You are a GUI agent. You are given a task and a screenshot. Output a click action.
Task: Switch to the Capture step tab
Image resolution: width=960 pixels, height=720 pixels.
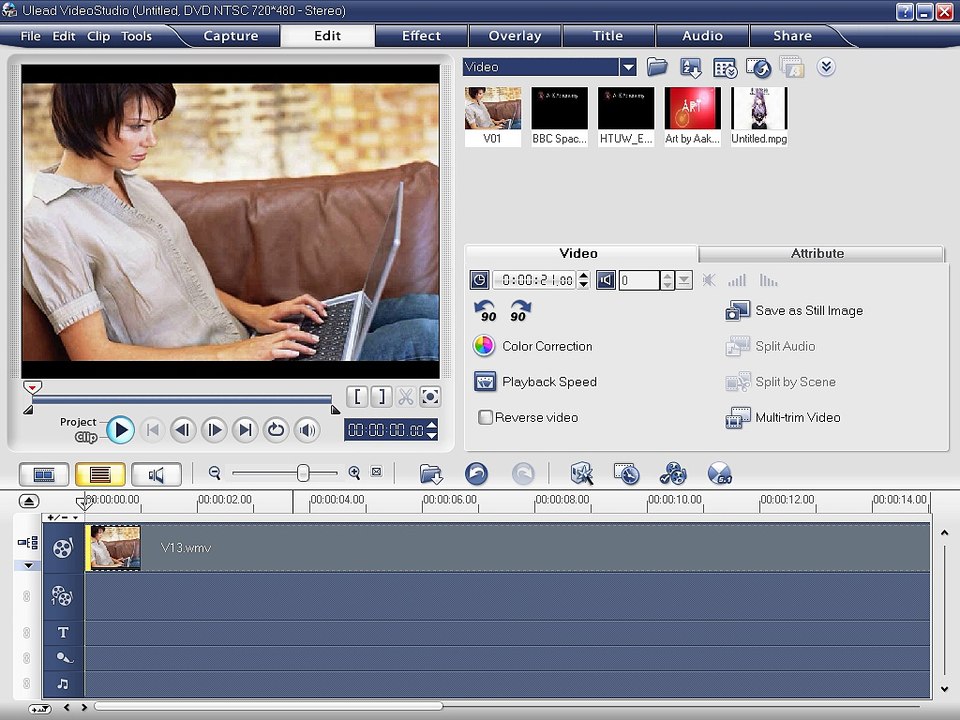click(230, 36)
